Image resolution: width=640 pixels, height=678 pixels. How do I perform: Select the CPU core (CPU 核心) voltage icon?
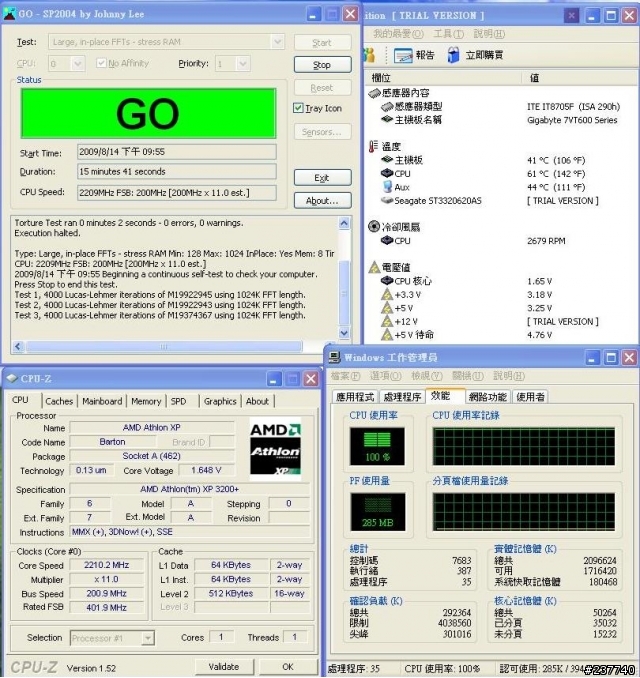click(387, 281)
